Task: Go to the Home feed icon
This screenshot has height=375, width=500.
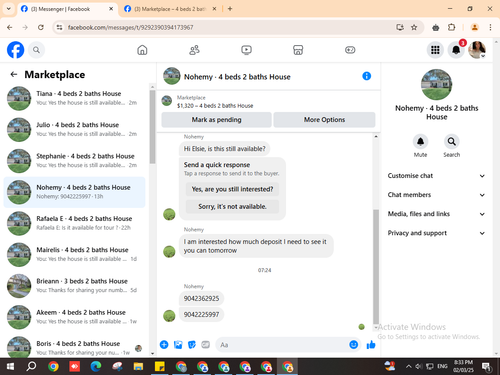Action: click(x=142, y=50)
